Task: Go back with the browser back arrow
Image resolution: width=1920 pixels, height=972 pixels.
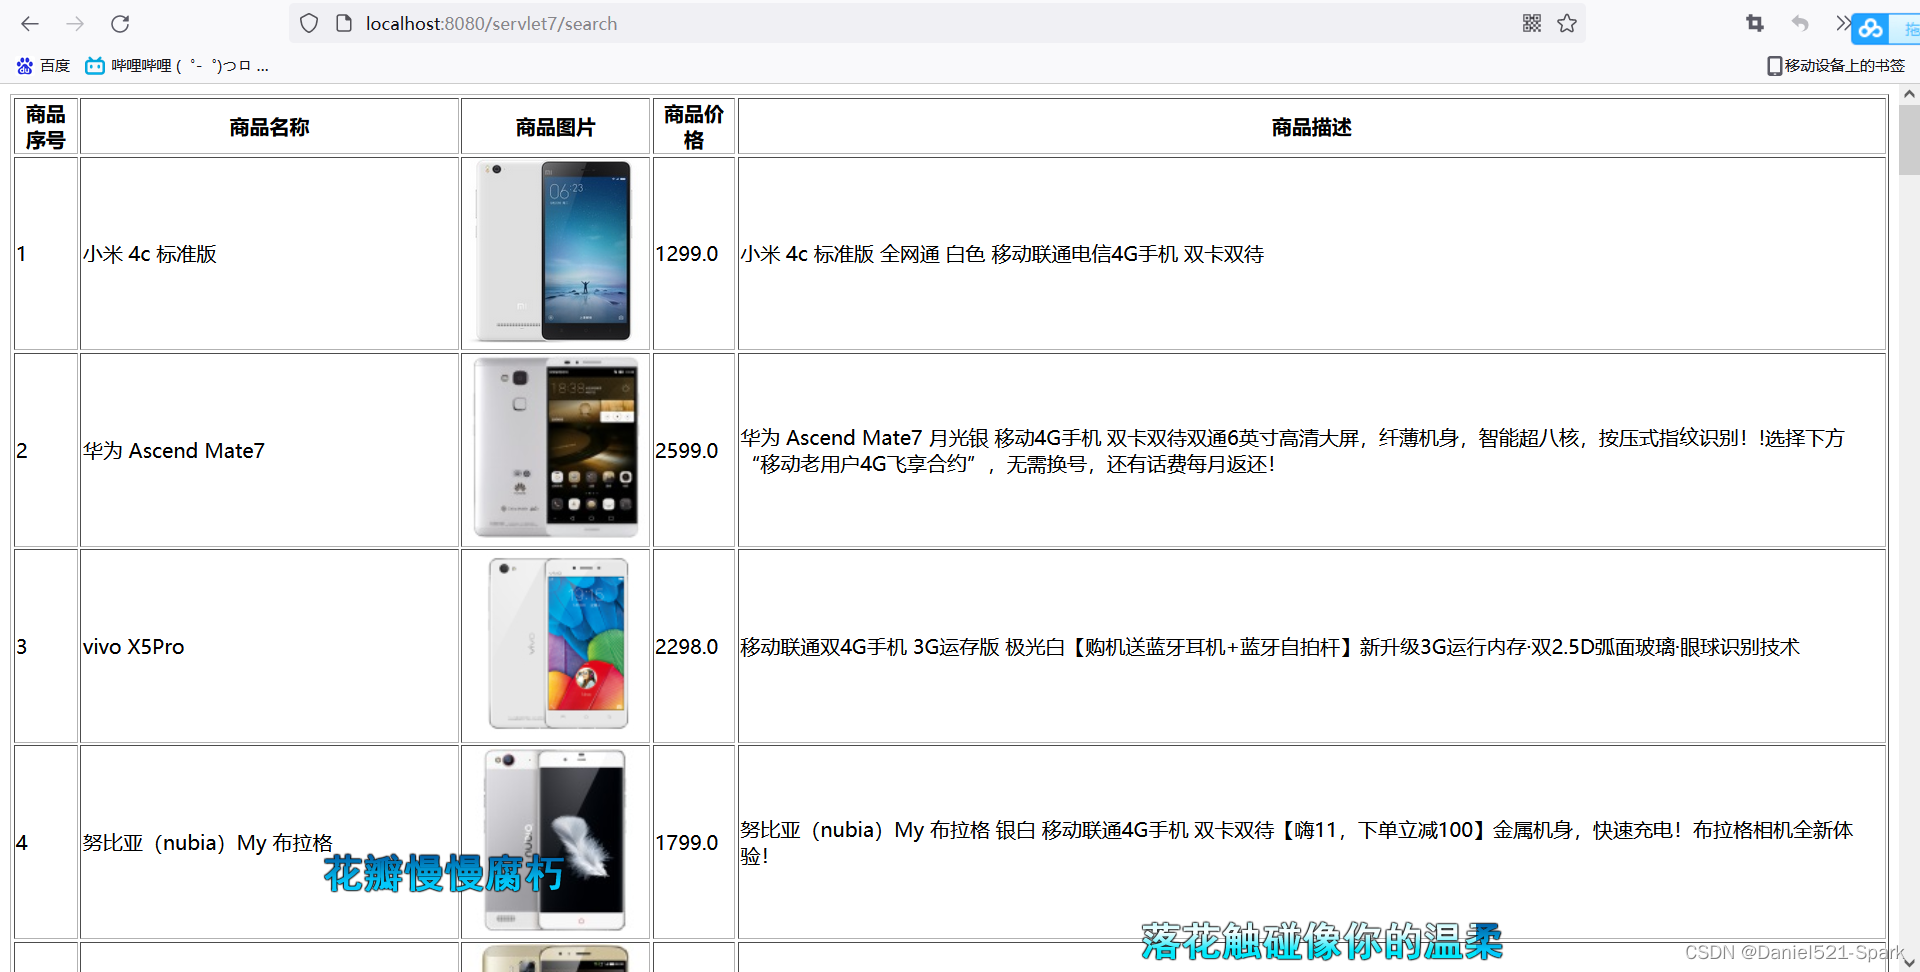Action: [30, 24]
